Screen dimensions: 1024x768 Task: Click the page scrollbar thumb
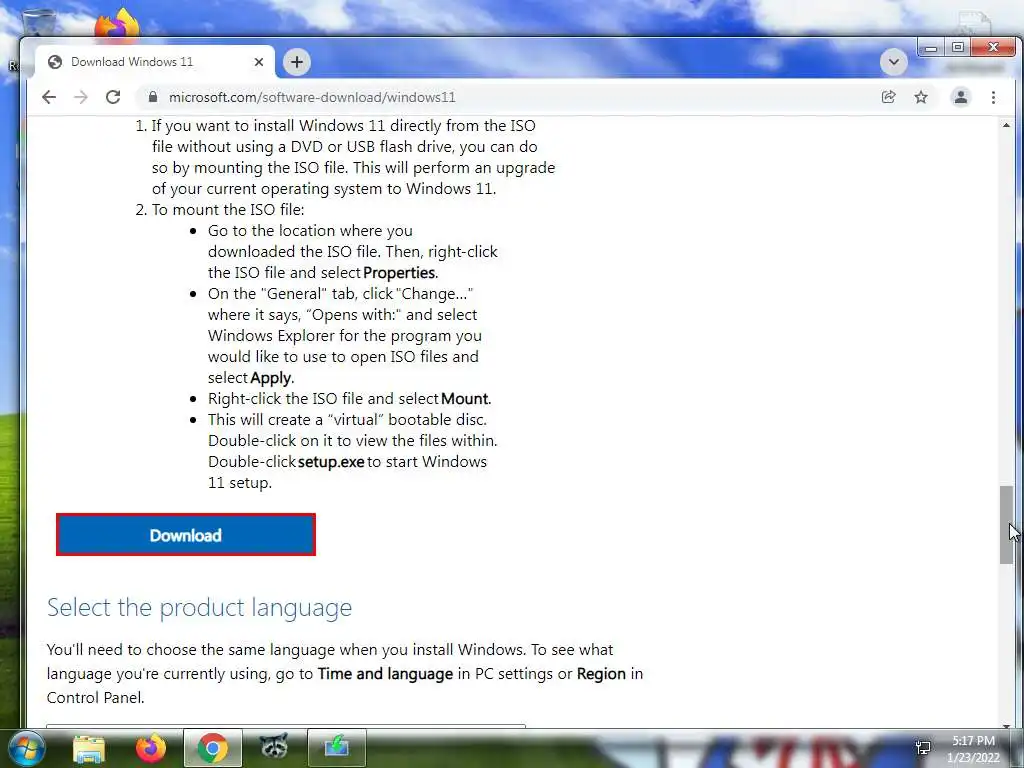[1006, 524]
